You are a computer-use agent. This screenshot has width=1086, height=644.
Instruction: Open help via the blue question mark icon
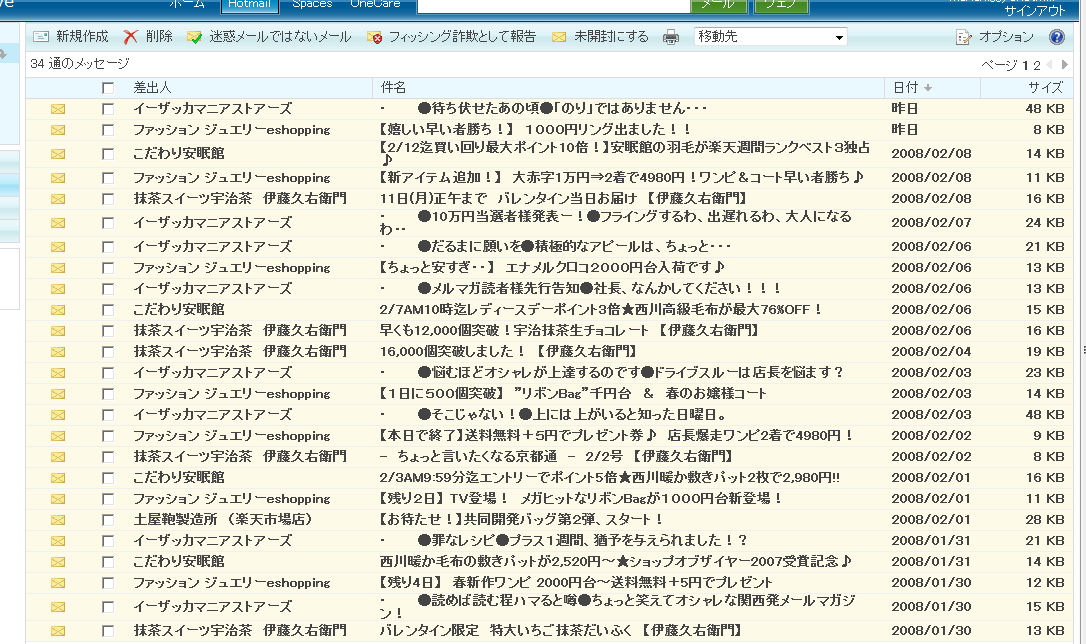point(1057,37)
